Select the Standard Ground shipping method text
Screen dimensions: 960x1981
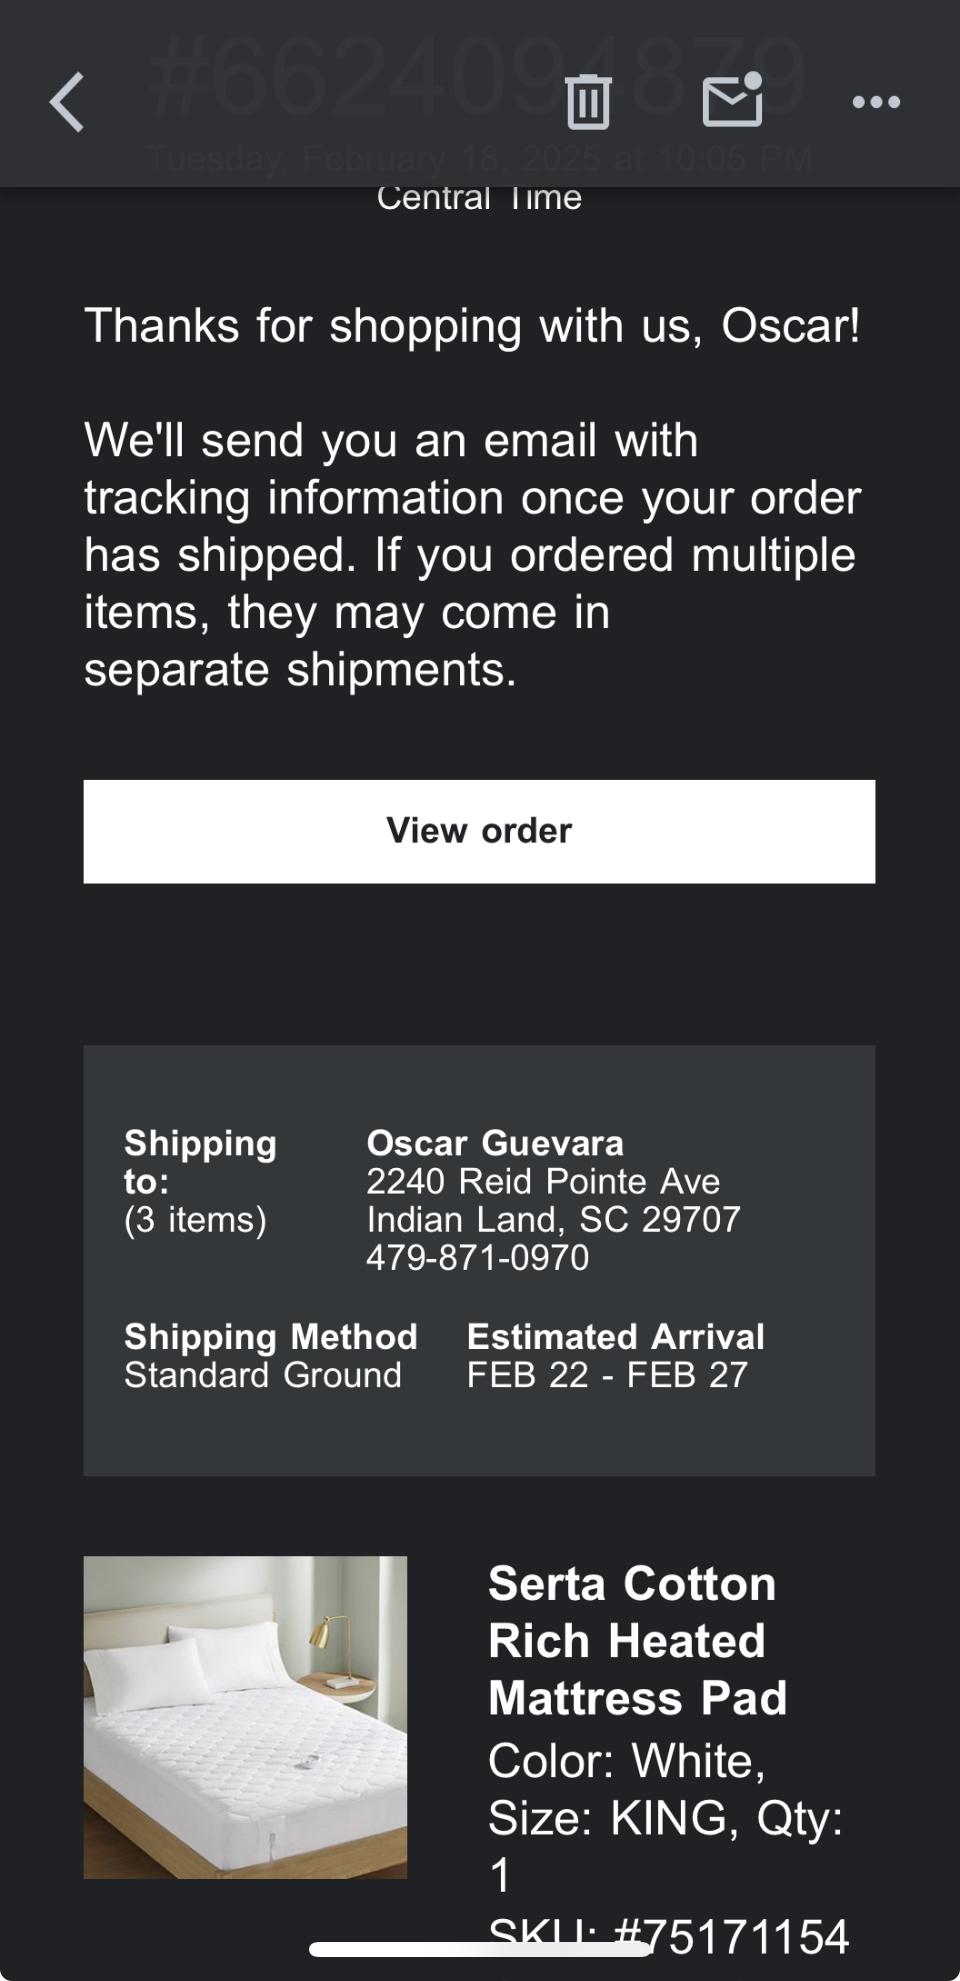pyautogui.click(x=263, y=1375)
